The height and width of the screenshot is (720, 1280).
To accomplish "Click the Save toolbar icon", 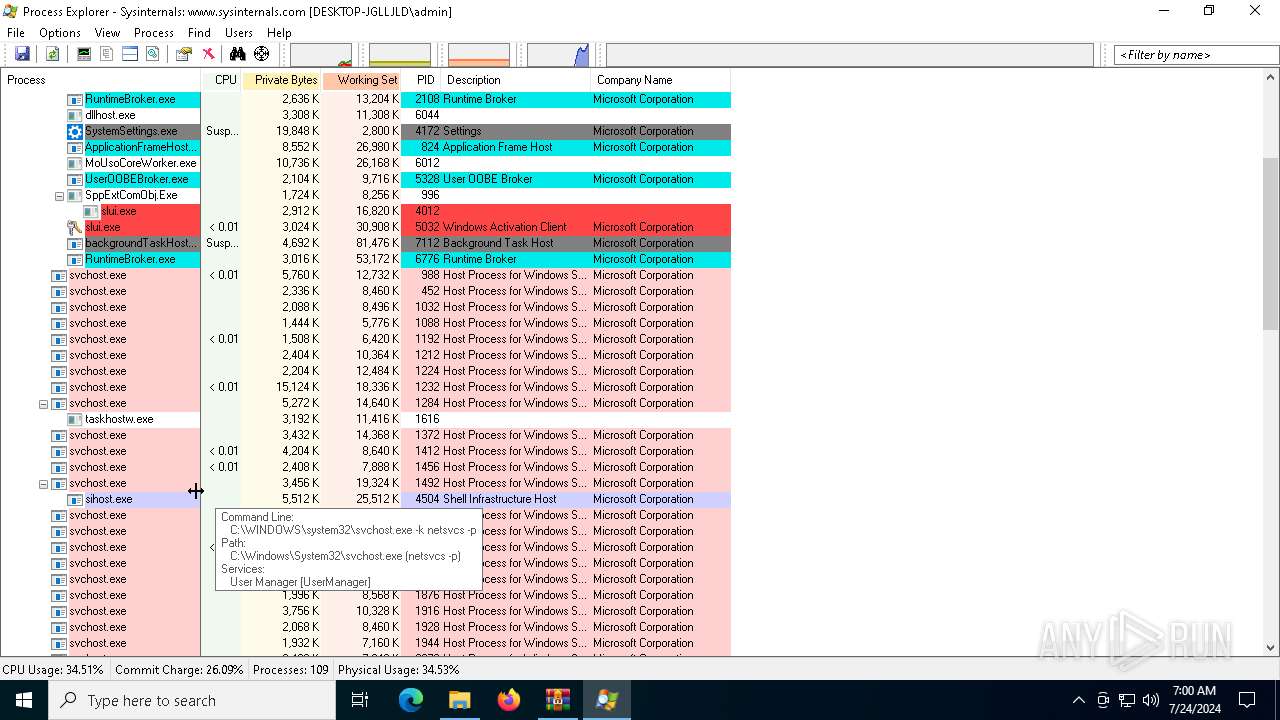I will pos(22,54).
